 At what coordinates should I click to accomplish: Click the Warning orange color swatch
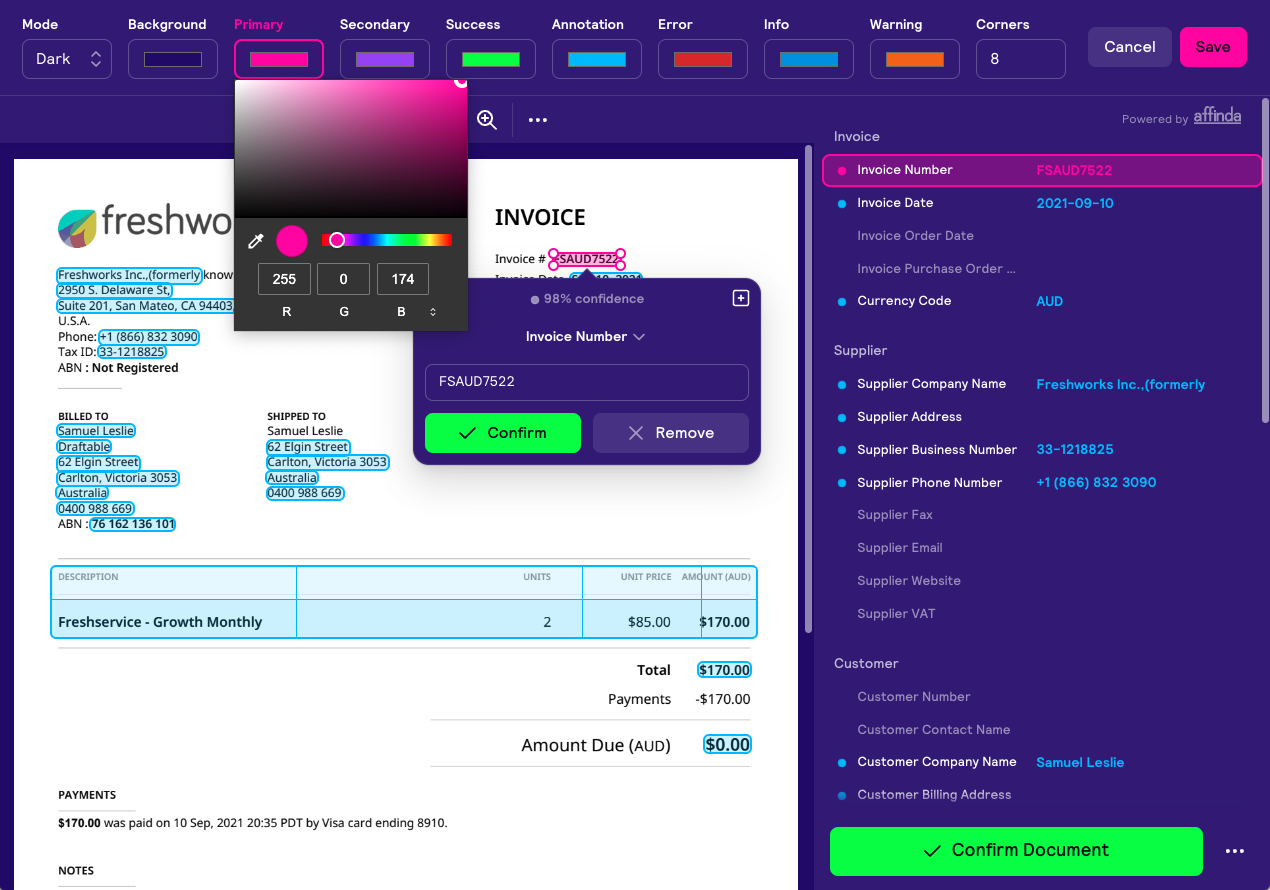[915, 59]
